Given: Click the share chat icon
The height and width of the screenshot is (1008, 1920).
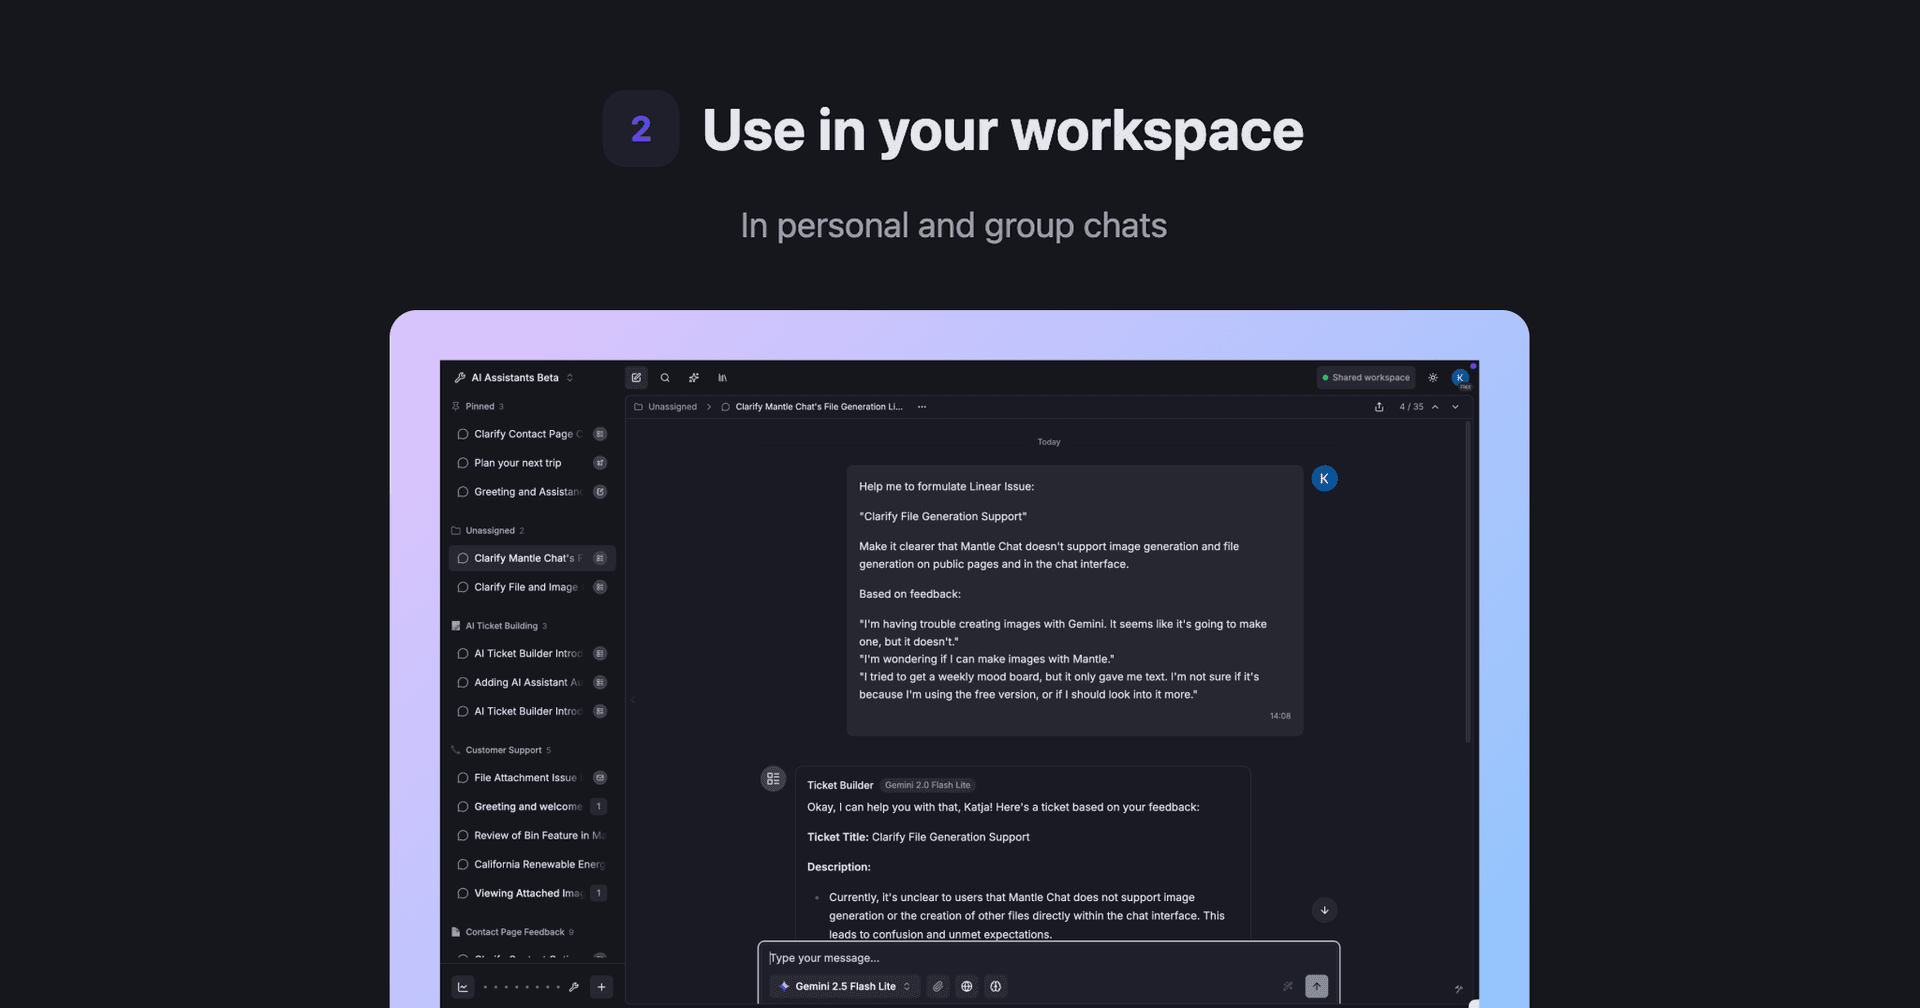Looking at the screenshot, I should coord(1379,407).
